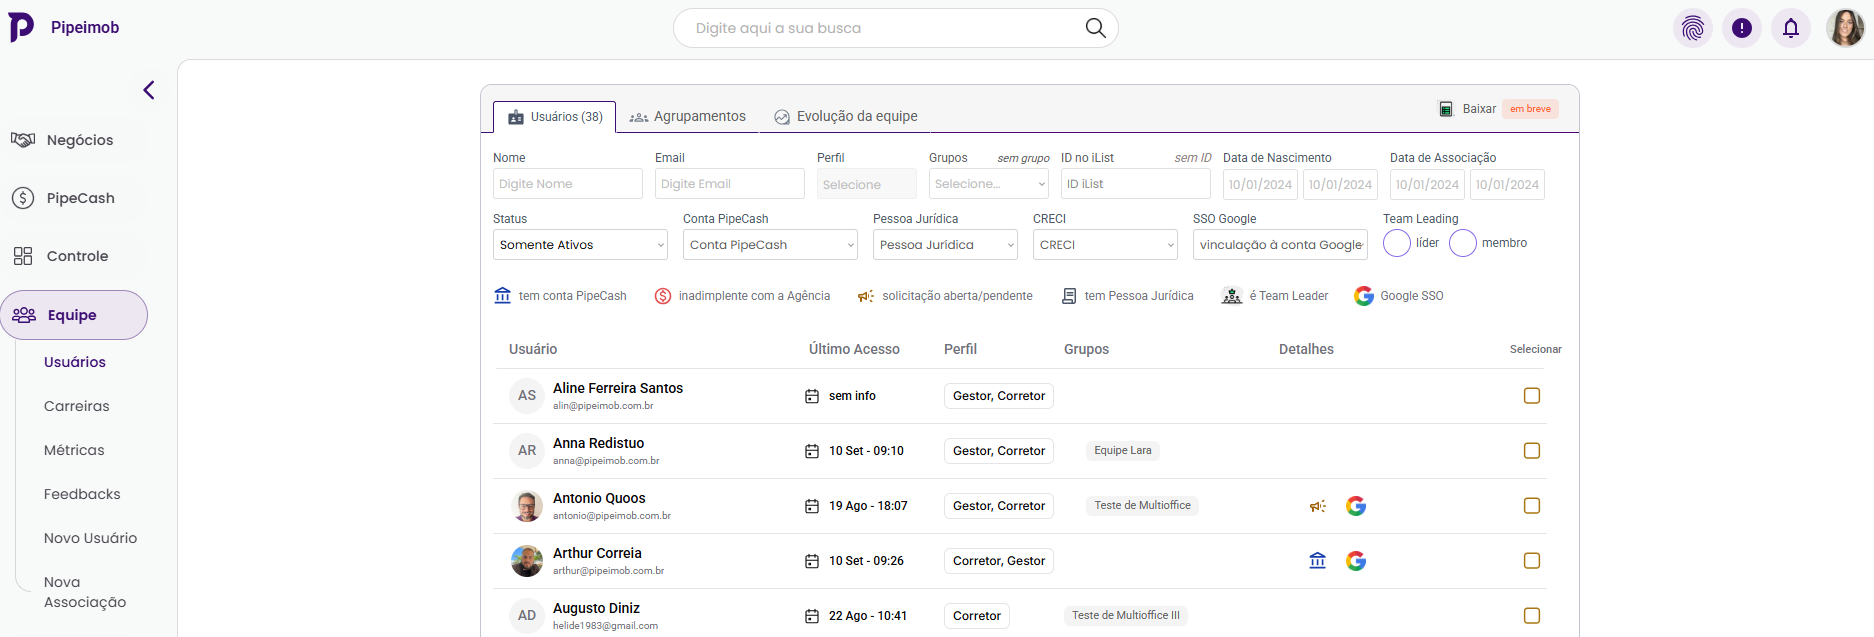Screen dimensions: 1874x637
Task: Click the fingerprint icon in top bar
Action: [x=1692, y=28]
